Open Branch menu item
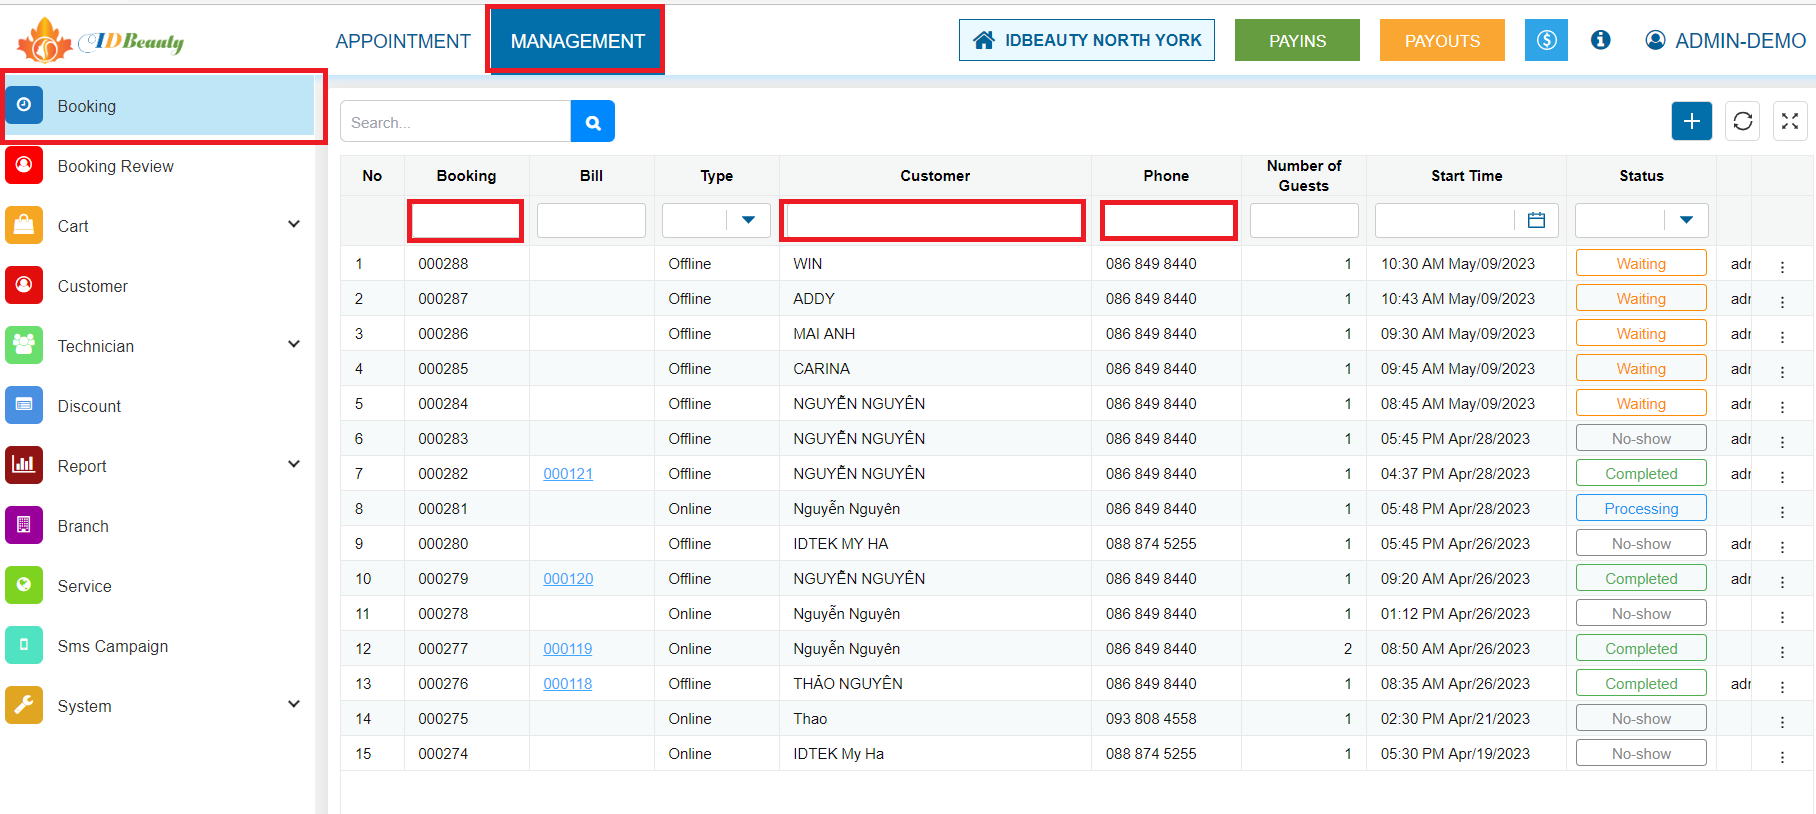Viewport: 1816px width, 814px height. [83, 526]
